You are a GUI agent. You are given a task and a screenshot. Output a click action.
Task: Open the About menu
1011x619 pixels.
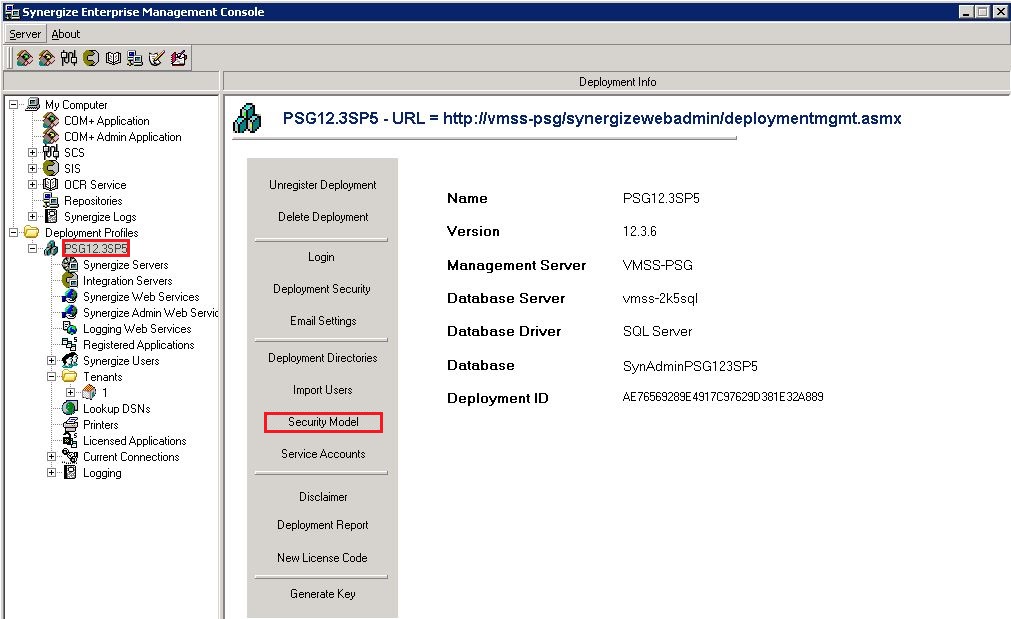pos(66,34)
